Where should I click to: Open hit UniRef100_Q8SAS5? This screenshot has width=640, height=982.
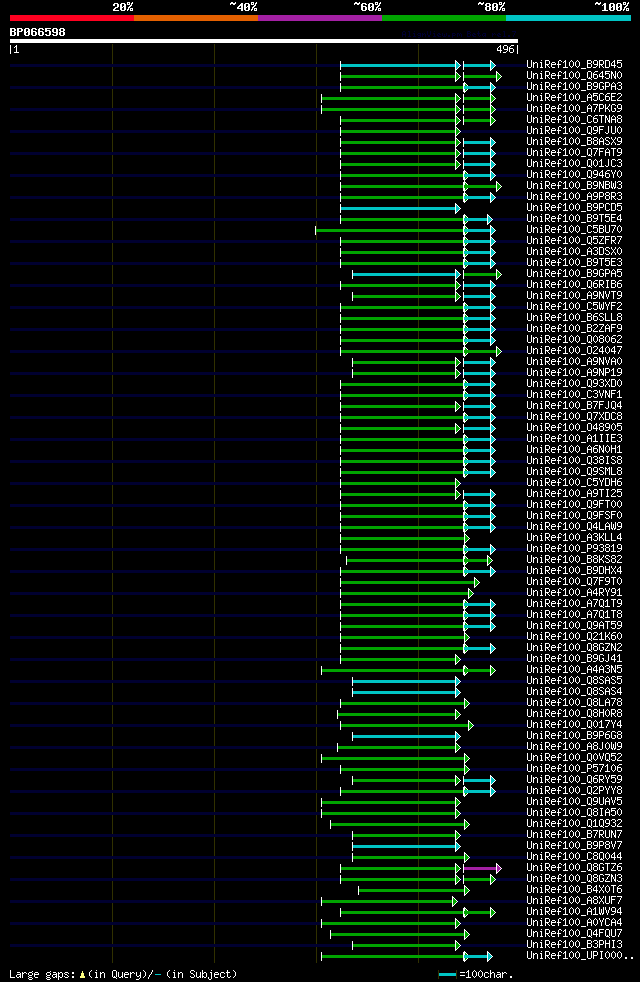point(574,681)
